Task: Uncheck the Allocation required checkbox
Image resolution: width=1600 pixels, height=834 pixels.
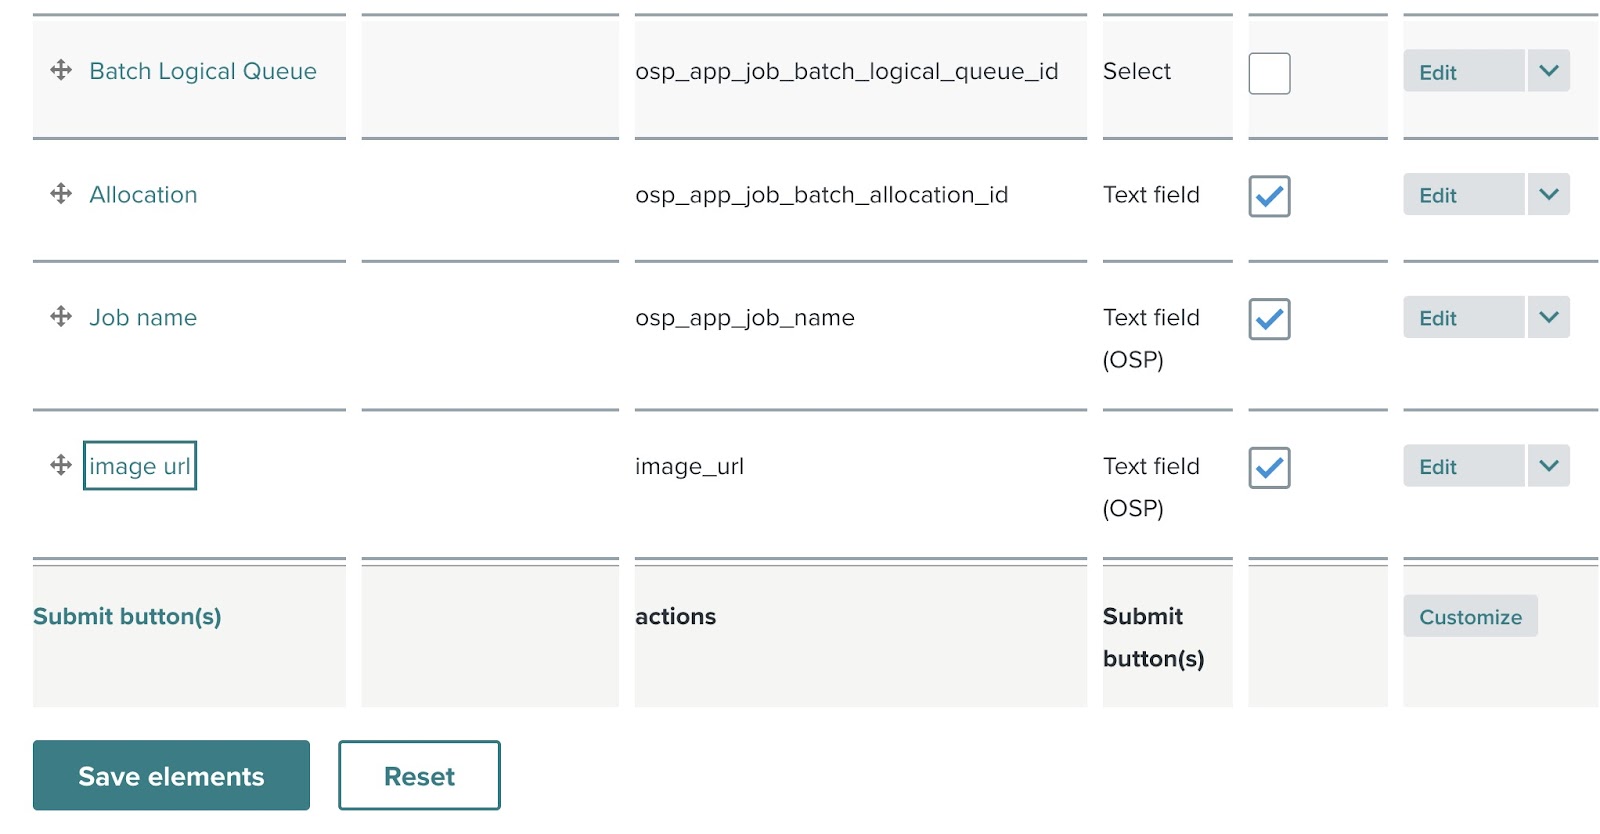Action: click(x=1269, y=196)
